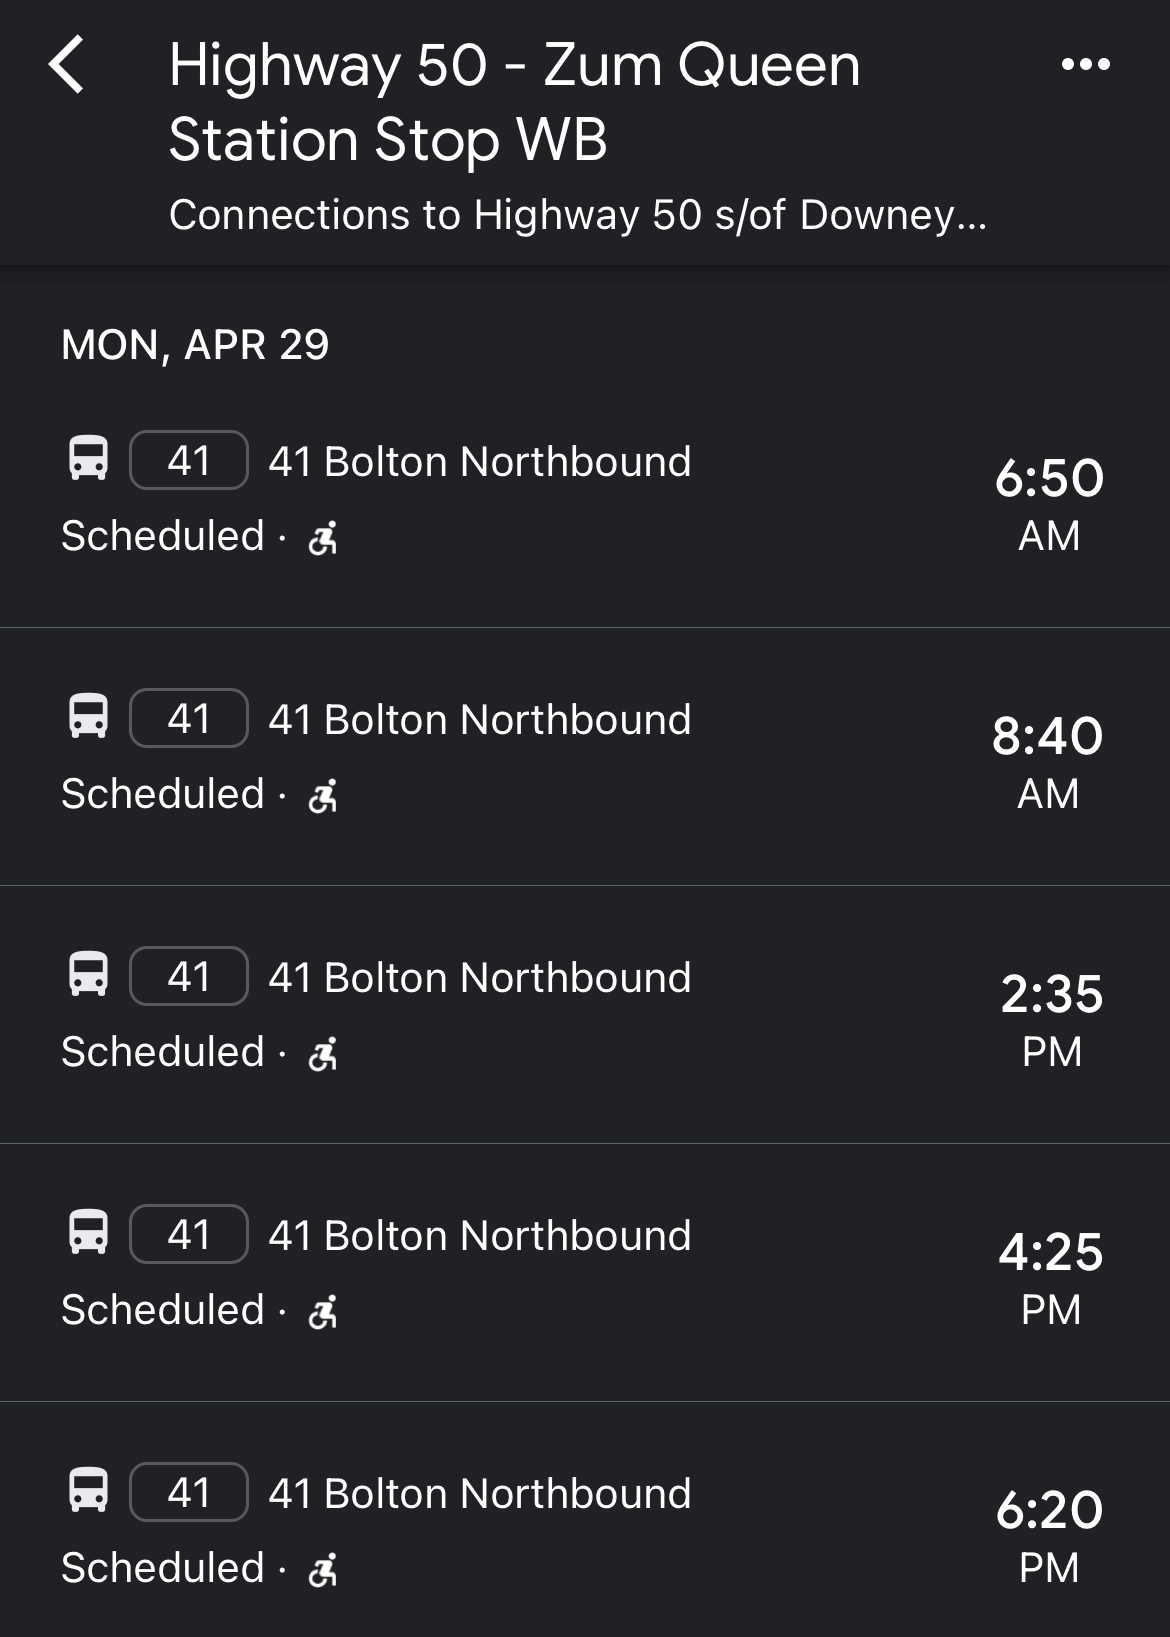Open 41 Bolton Northbound at 4:25 PM
Image resolution: width=1170 pixels, height=1637 pixels.
(480, 1236)
